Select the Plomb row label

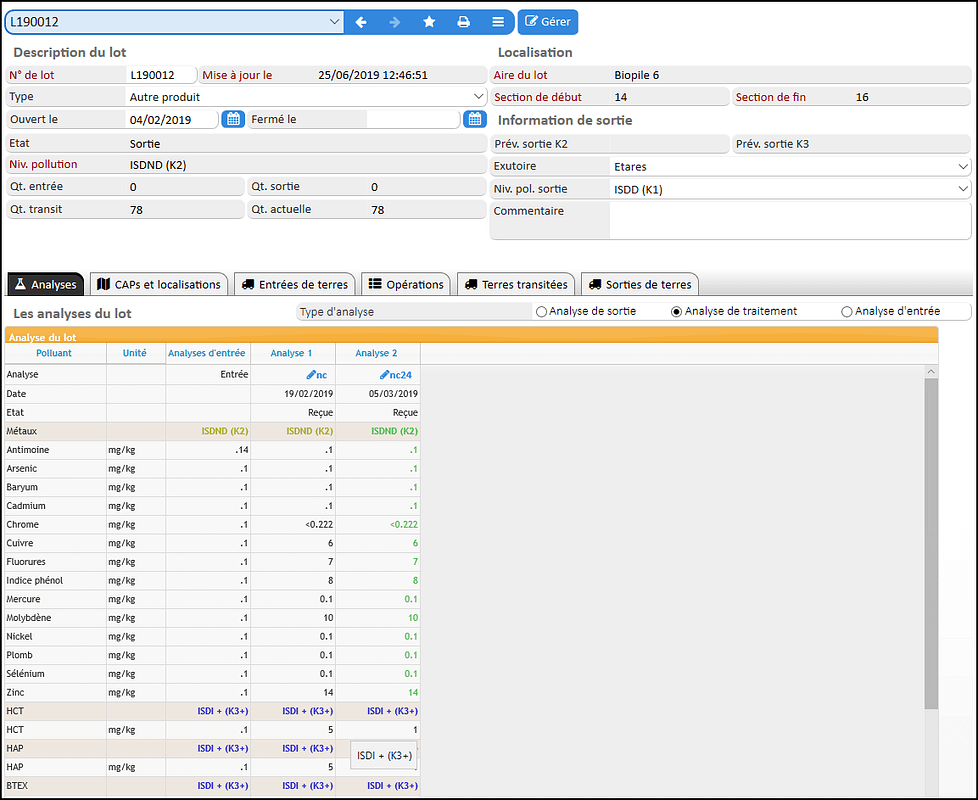point(19,655)
